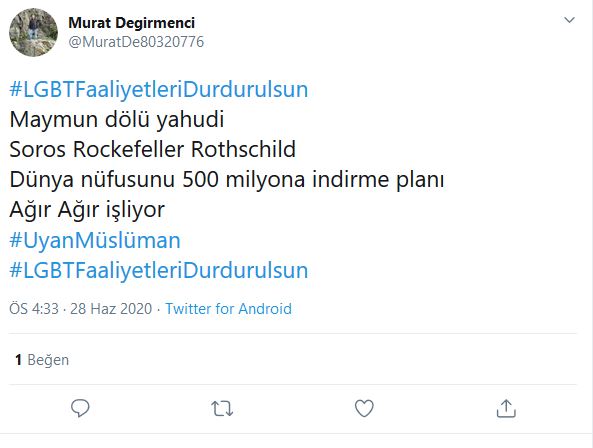Click the Ağır Ağır işliyor text line
The width and height of the screenshot is (593, 448).
(87, 210)
